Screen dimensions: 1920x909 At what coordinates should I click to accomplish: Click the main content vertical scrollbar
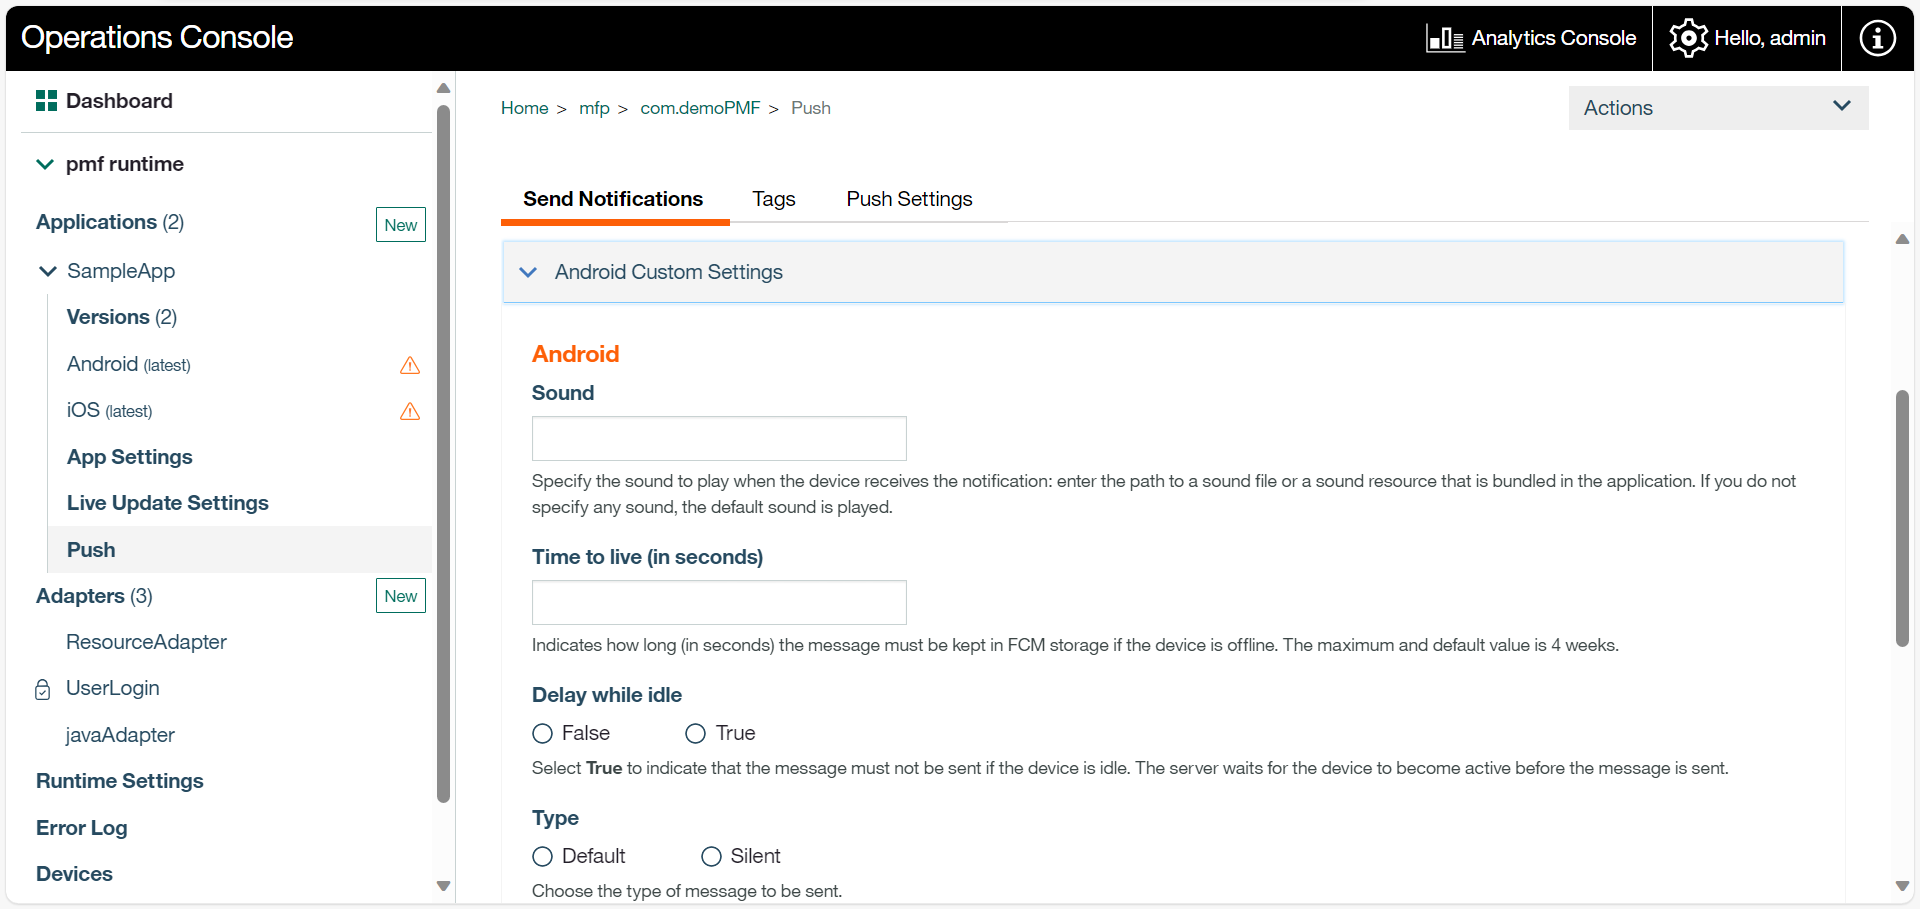coord(1902,518)
